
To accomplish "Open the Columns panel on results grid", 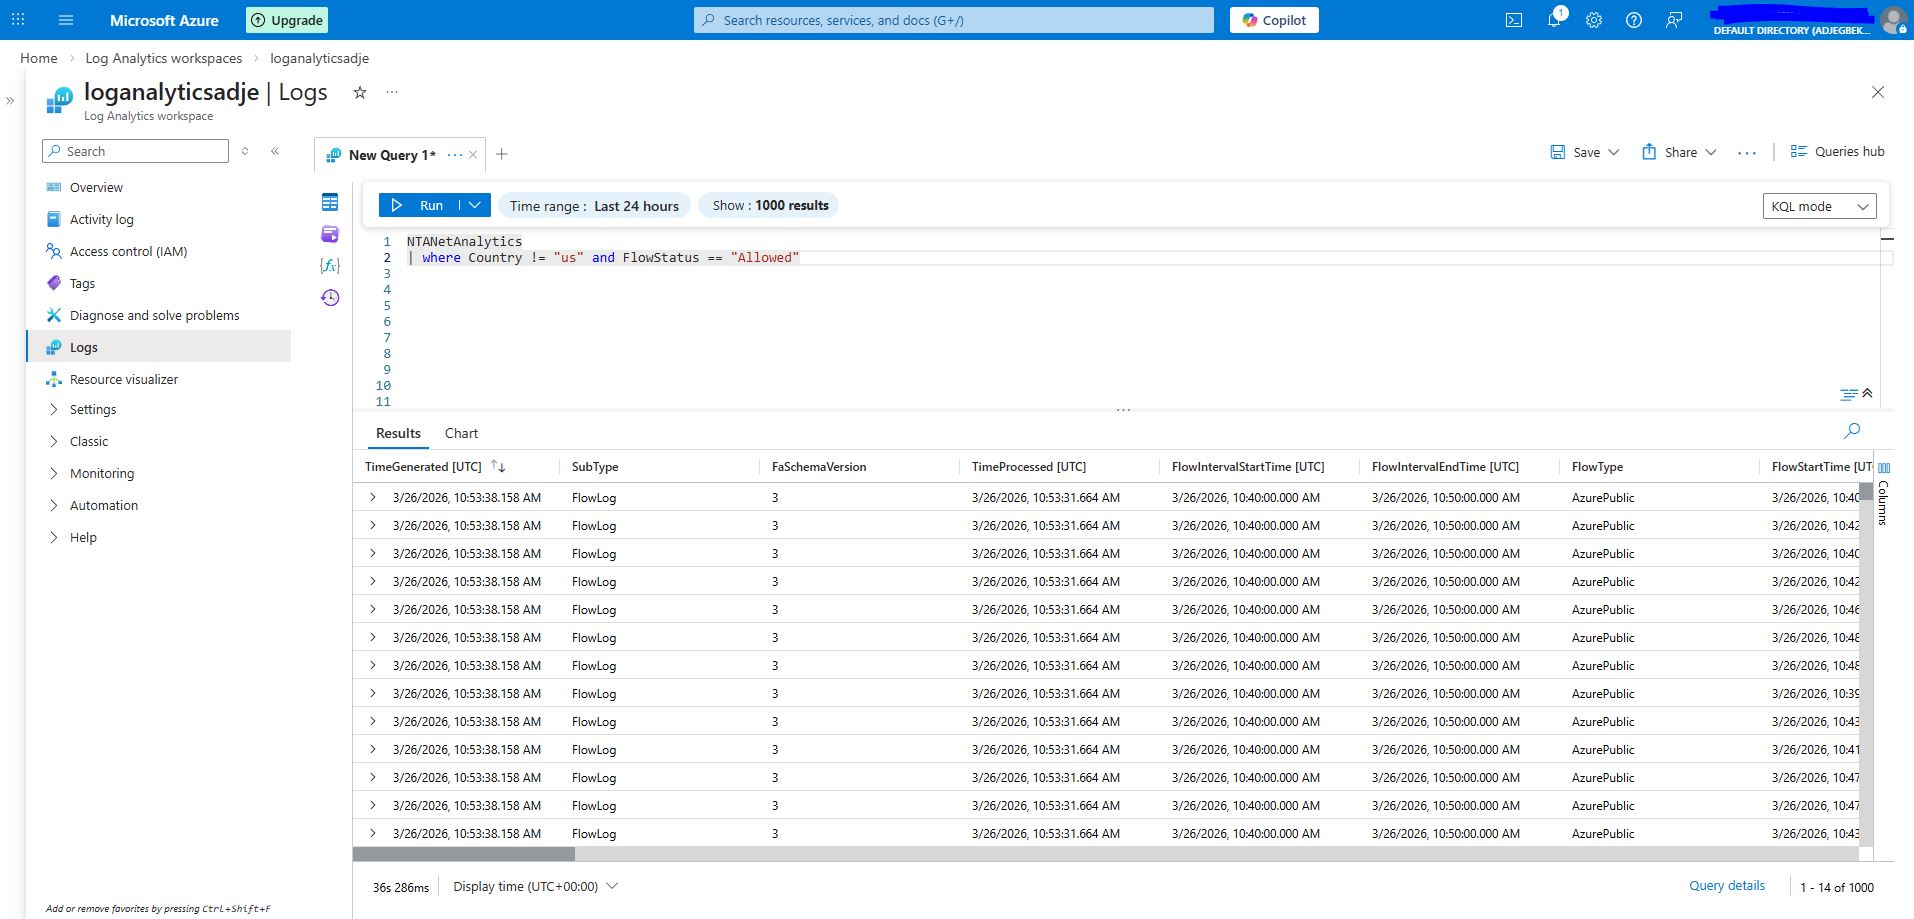I will tap(1884, 495).
